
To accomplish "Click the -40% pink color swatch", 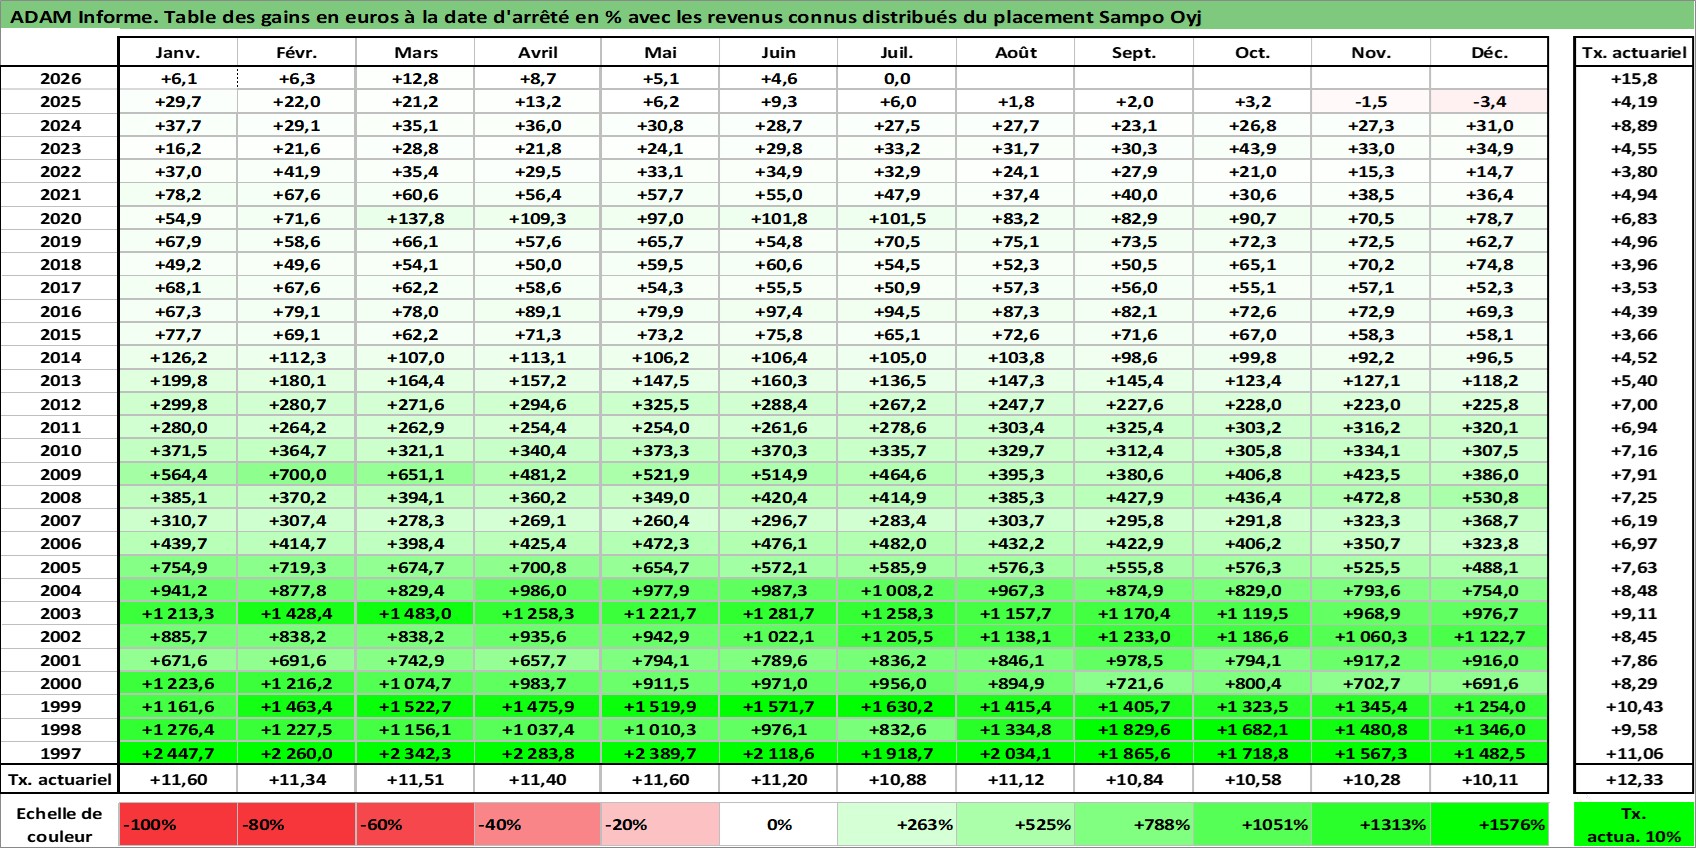I will tap(538, 824).
